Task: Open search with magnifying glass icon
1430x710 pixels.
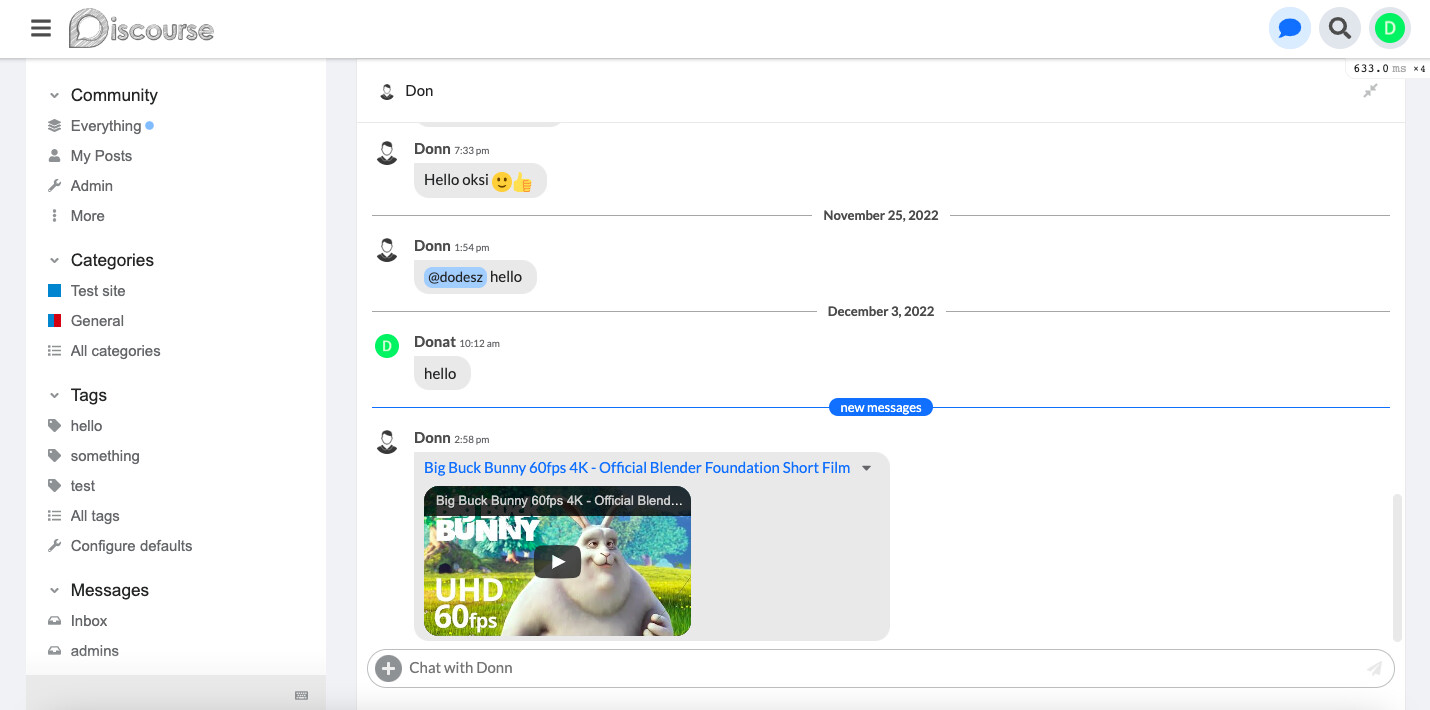Action: pos(1339,28)
